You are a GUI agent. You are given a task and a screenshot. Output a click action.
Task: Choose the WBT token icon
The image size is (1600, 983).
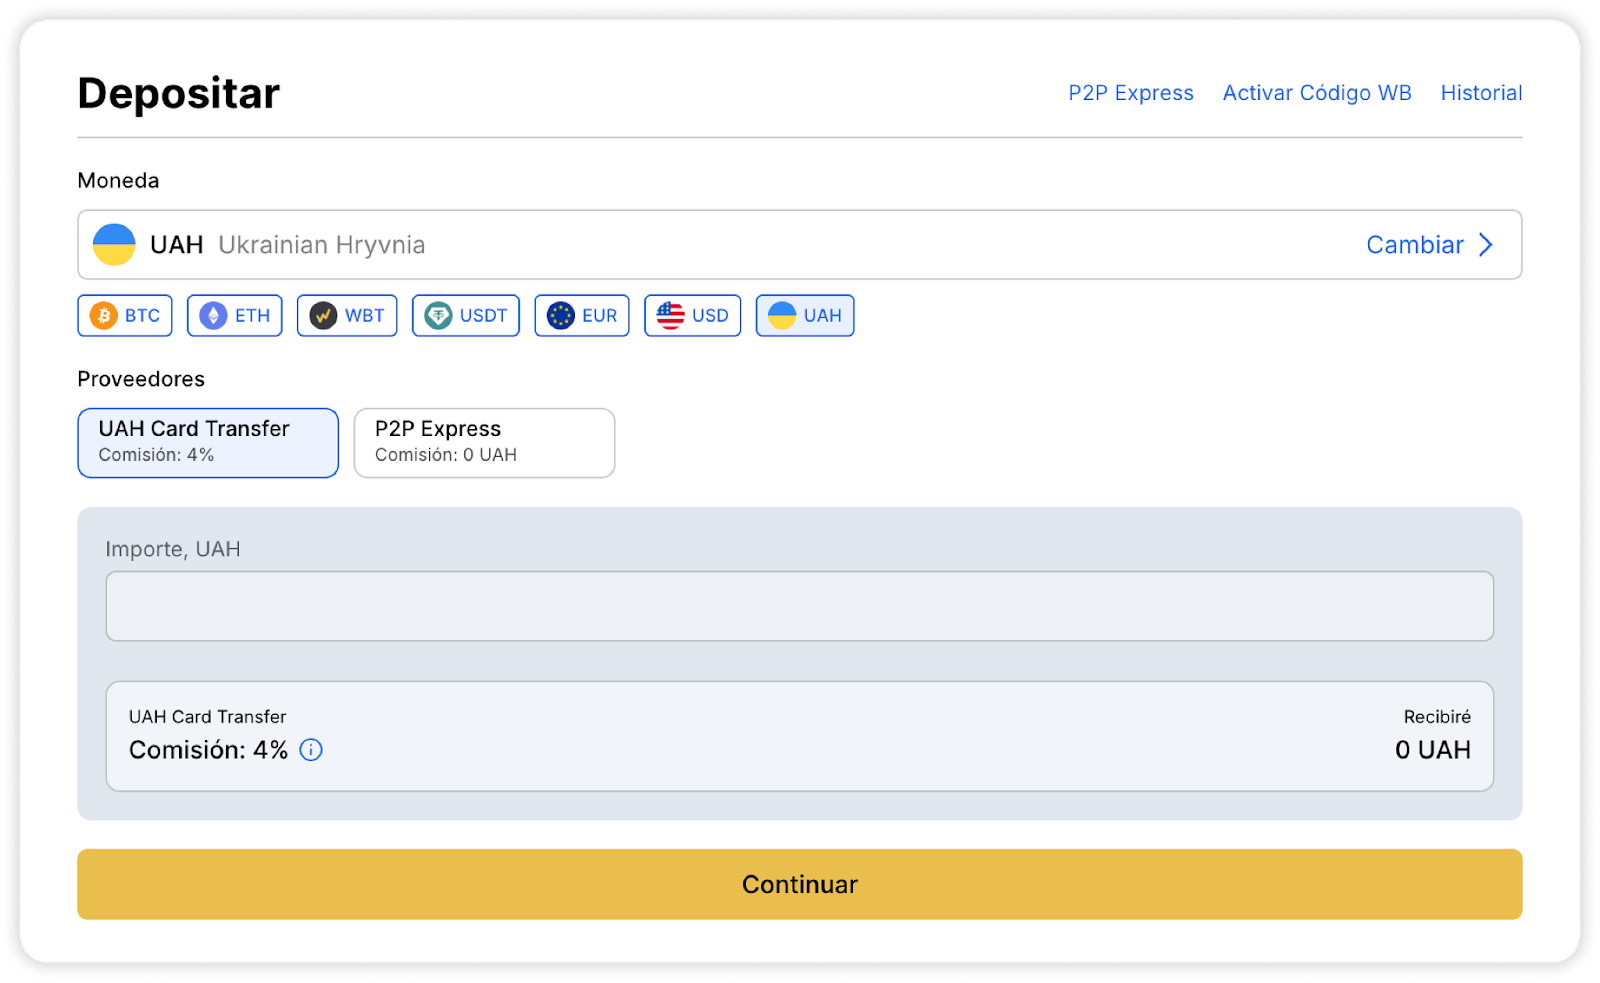pyautogui.click(x=323, y=316)
